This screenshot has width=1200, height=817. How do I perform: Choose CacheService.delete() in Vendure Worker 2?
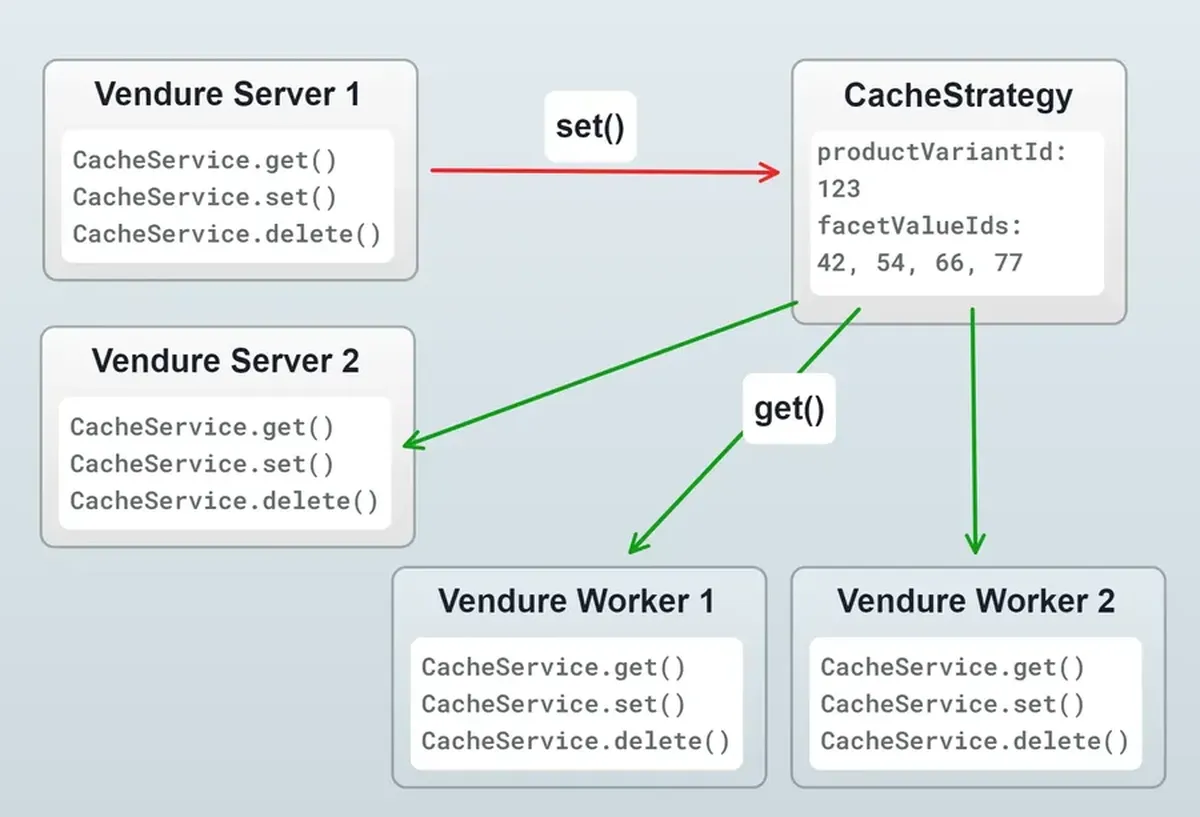pos(974,741)
